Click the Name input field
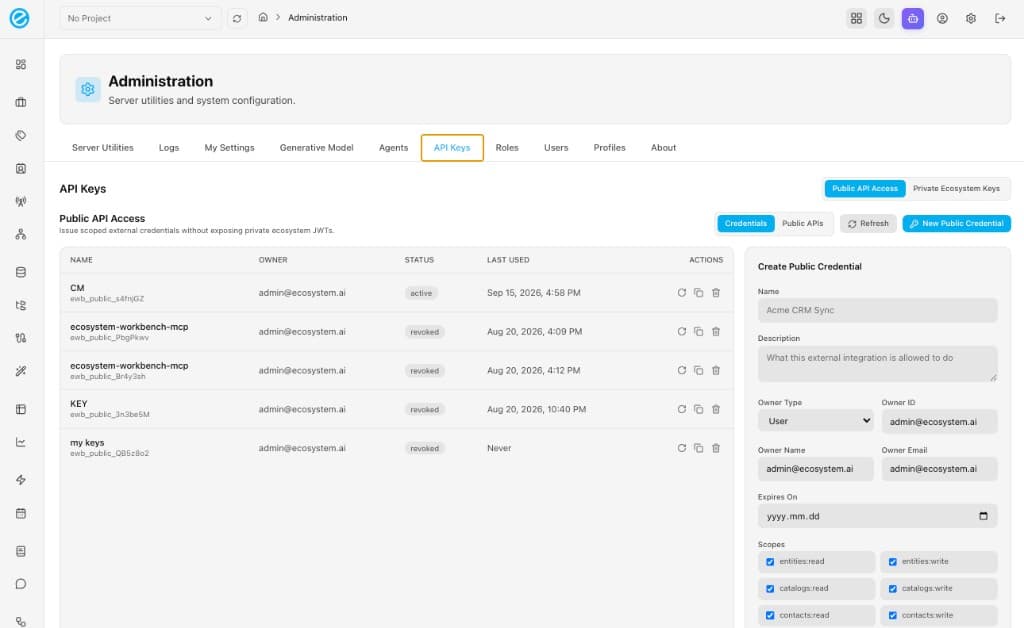Screen dimensions: 1024x628 pos(877,310)
